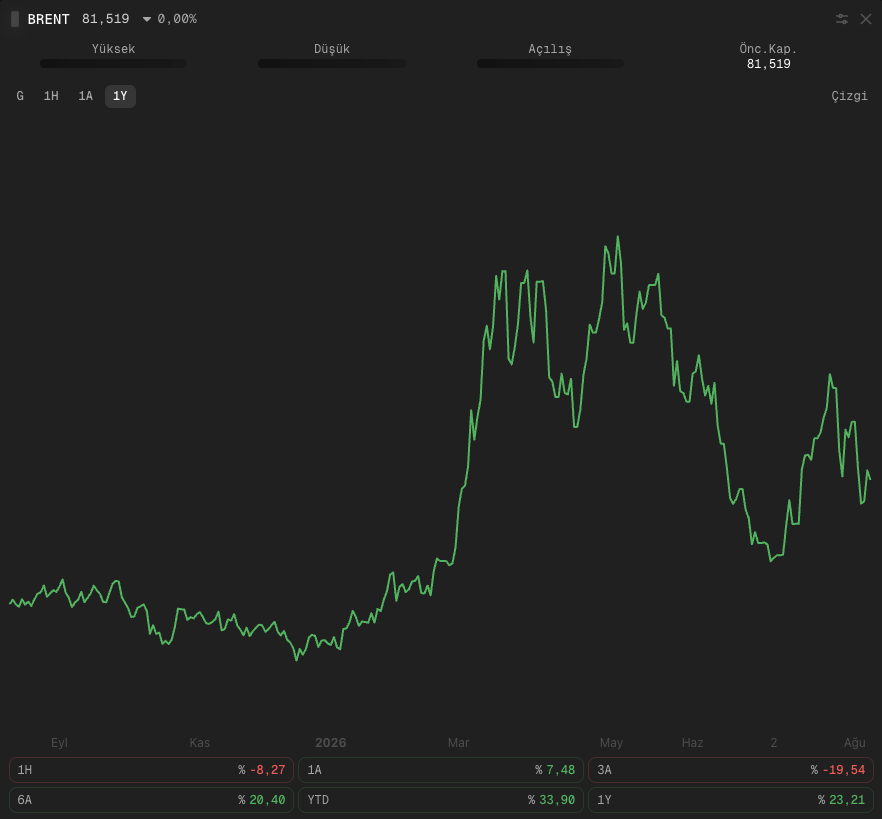The height and width of the screenshot is (819, 882).
Task: Open the chart settings sliders icon
Action: point(842,19)
